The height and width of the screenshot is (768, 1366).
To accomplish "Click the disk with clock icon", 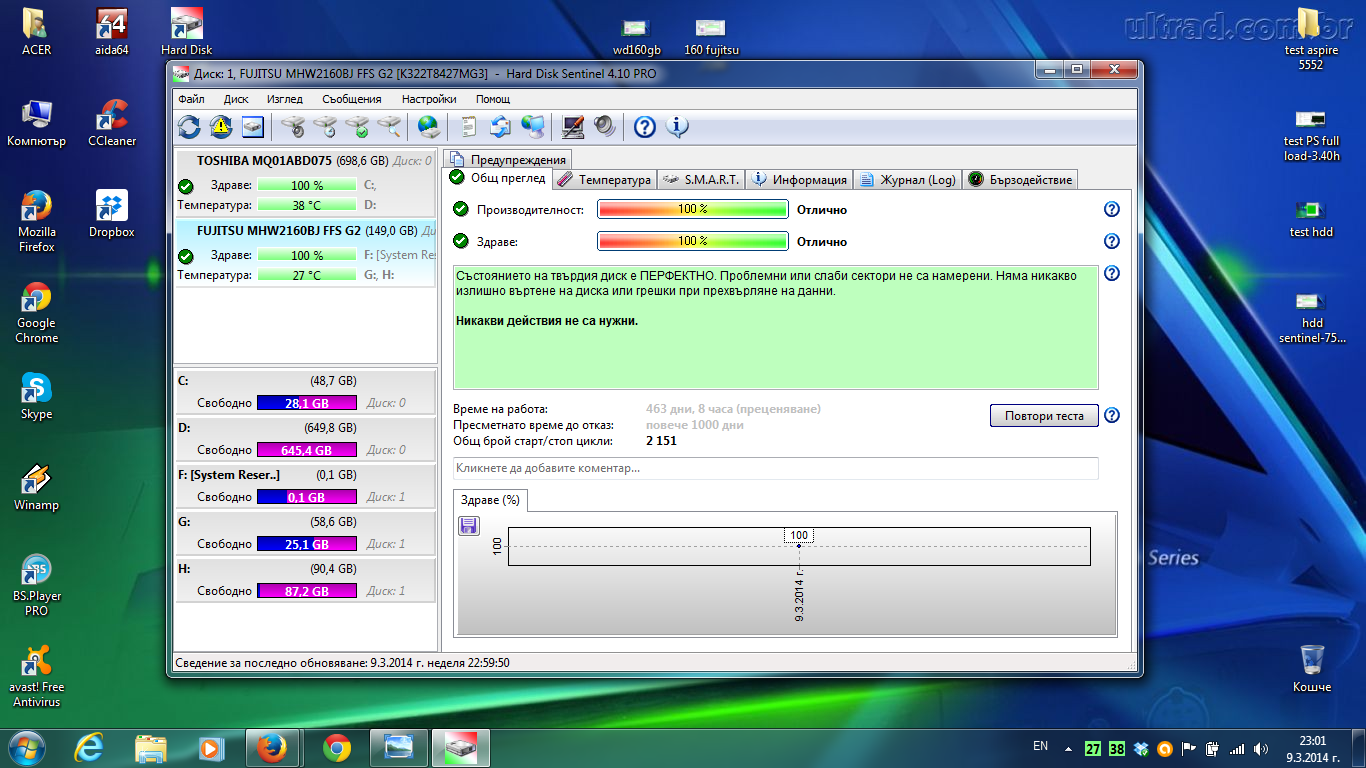I will point(325,126).
